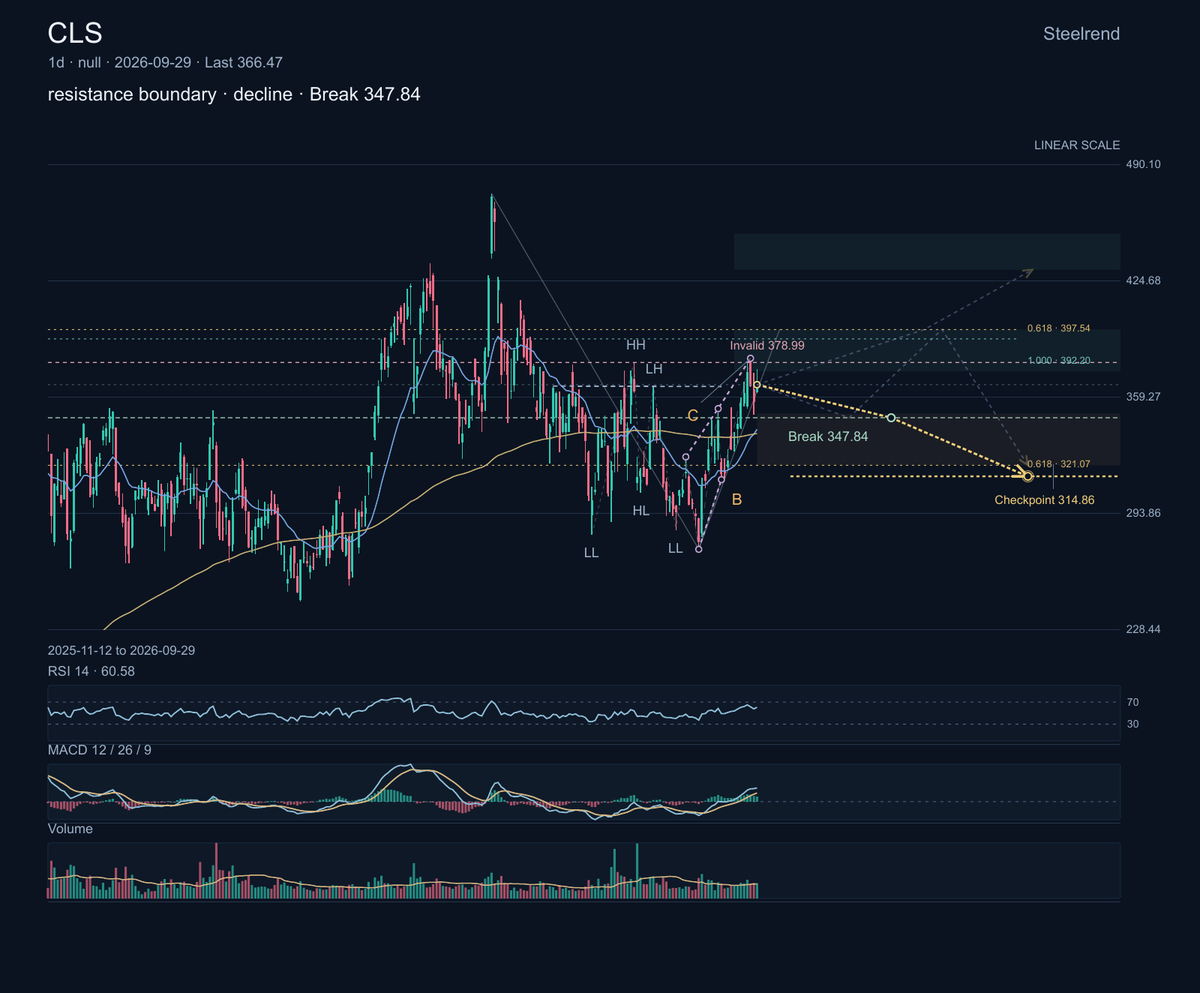
Task: Click the HL swing label
Action: pyautogui.click(x=641, y=511)
